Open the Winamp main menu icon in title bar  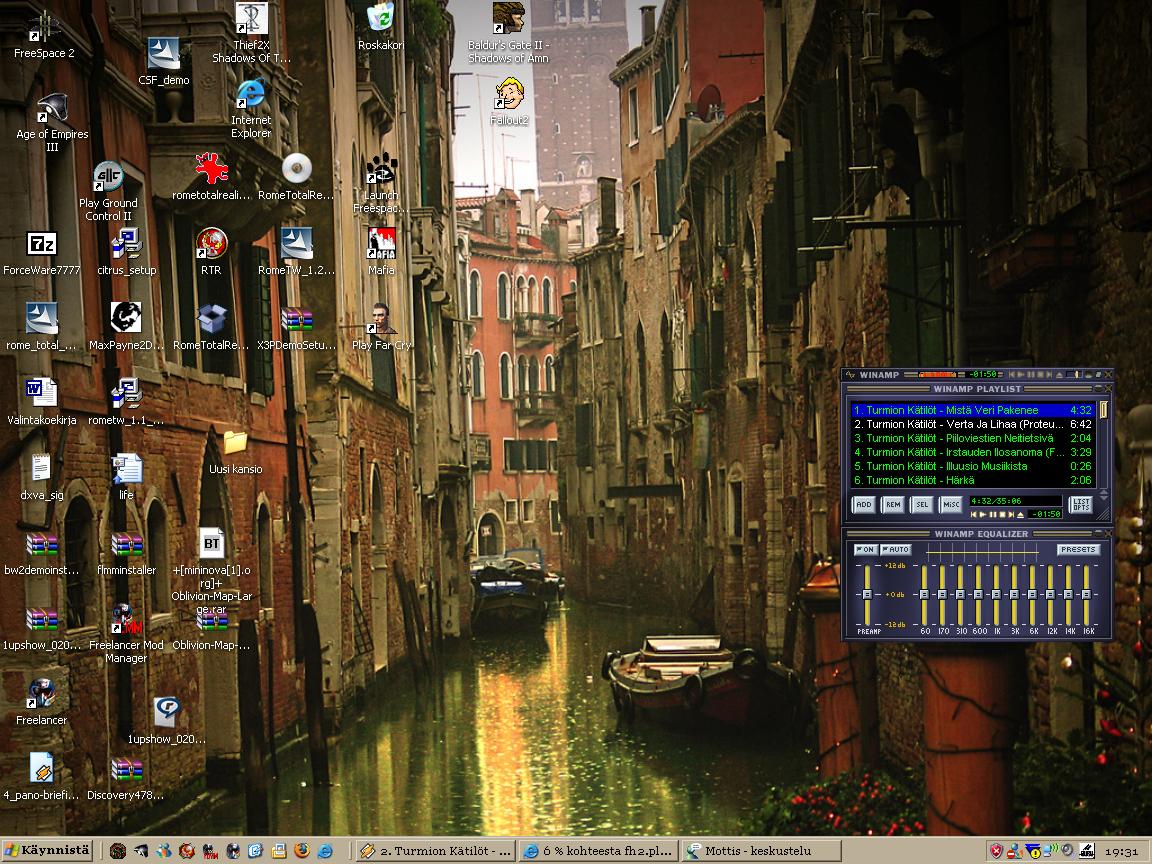pos(849,375)
